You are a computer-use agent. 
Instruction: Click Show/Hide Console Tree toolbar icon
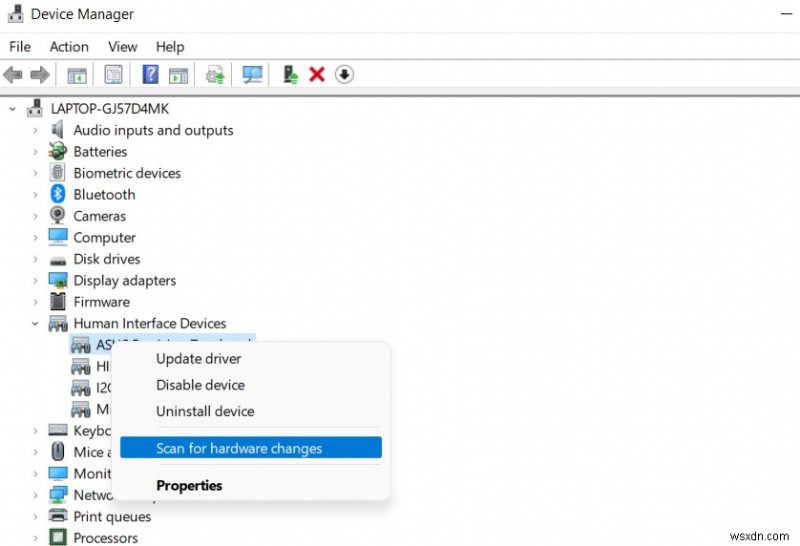point(77,76)
